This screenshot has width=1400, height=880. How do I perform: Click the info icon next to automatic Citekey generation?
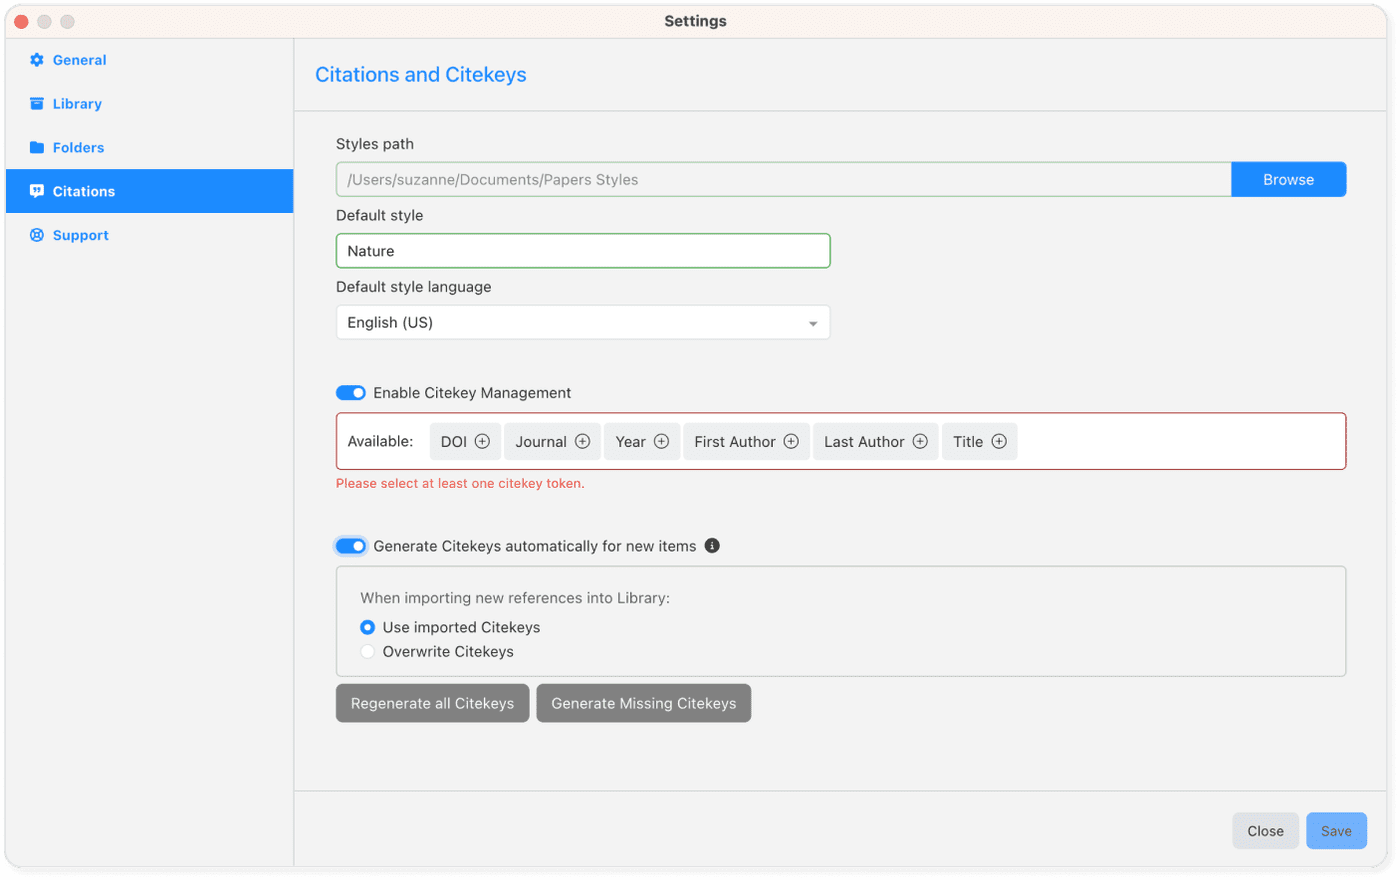(712, 546)
